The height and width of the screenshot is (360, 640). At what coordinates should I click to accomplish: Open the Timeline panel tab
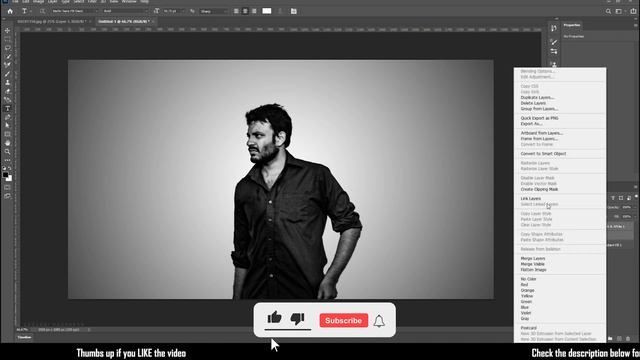(x=24, y=338)
